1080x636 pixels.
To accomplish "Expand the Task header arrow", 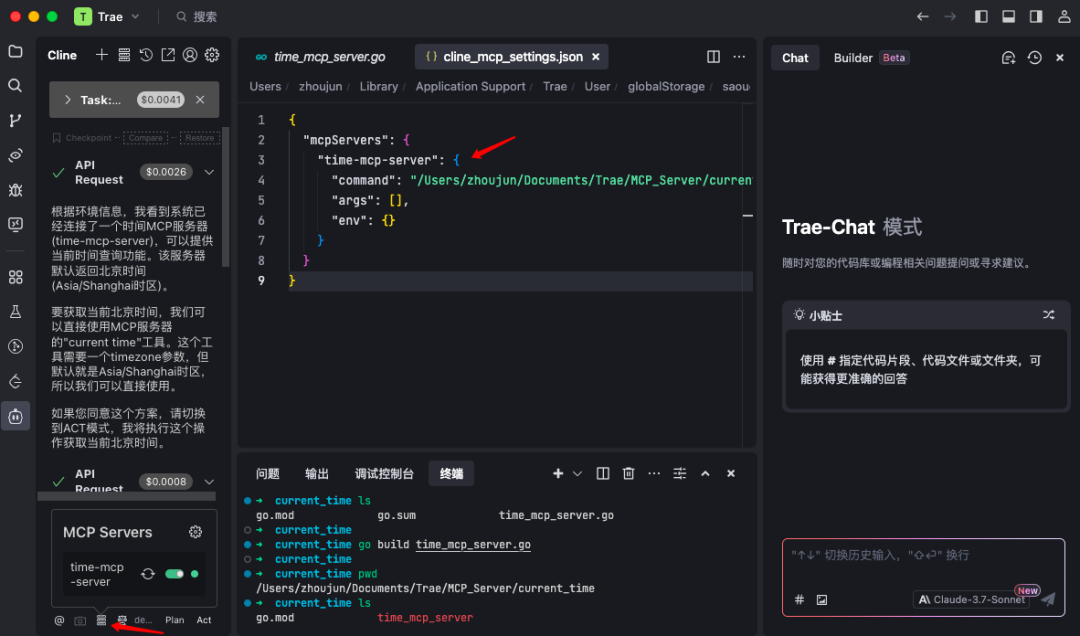I will [x=67, y=100].
